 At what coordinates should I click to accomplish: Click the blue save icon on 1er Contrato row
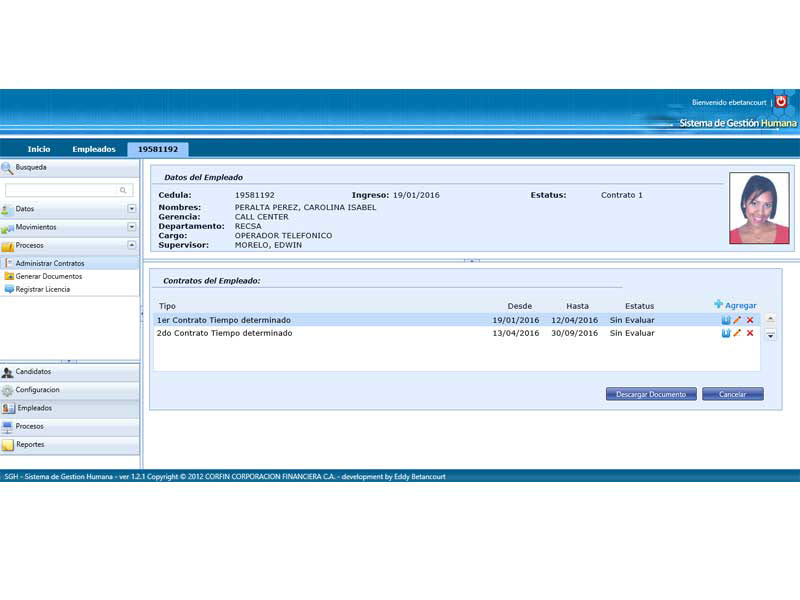tap(726, 320)
